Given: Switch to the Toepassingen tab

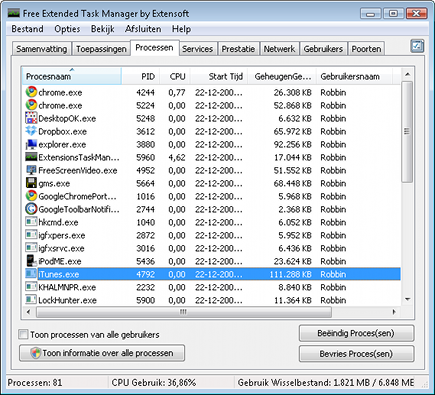Looking at the screenshot, I should pos(101,49).
